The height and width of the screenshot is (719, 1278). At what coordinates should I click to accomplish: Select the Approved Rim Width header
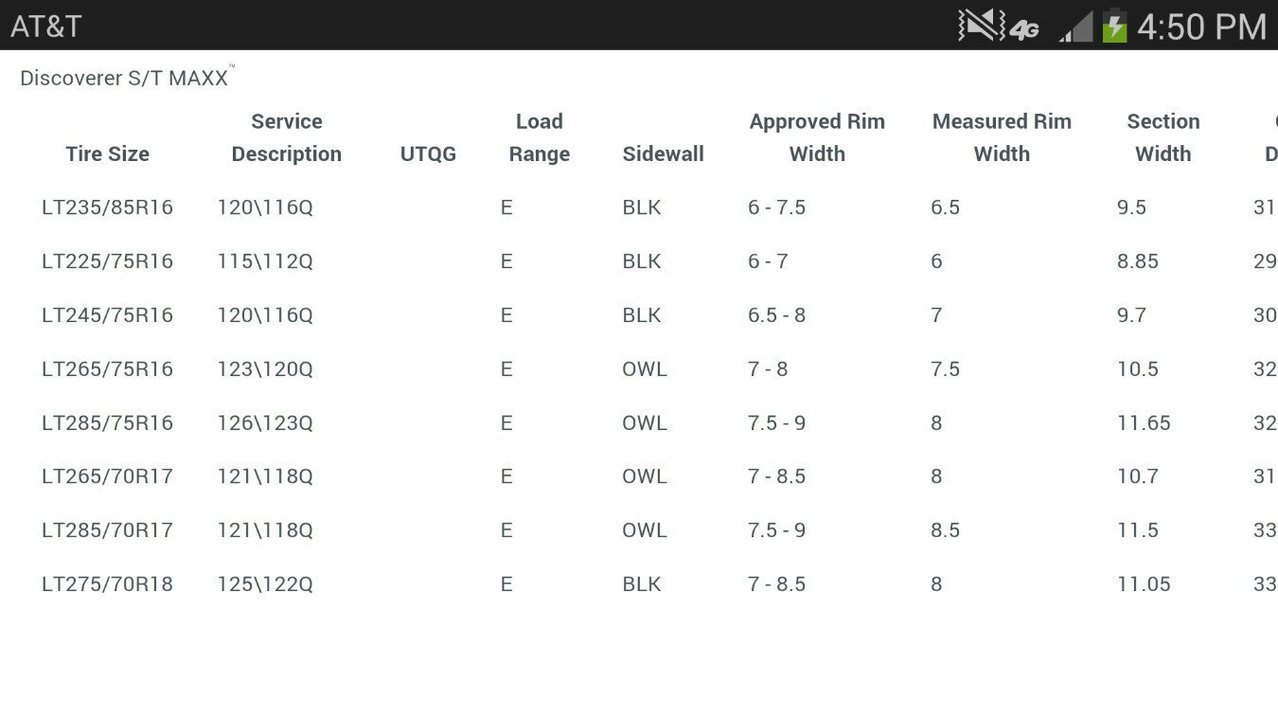click(x=817, y=138)
